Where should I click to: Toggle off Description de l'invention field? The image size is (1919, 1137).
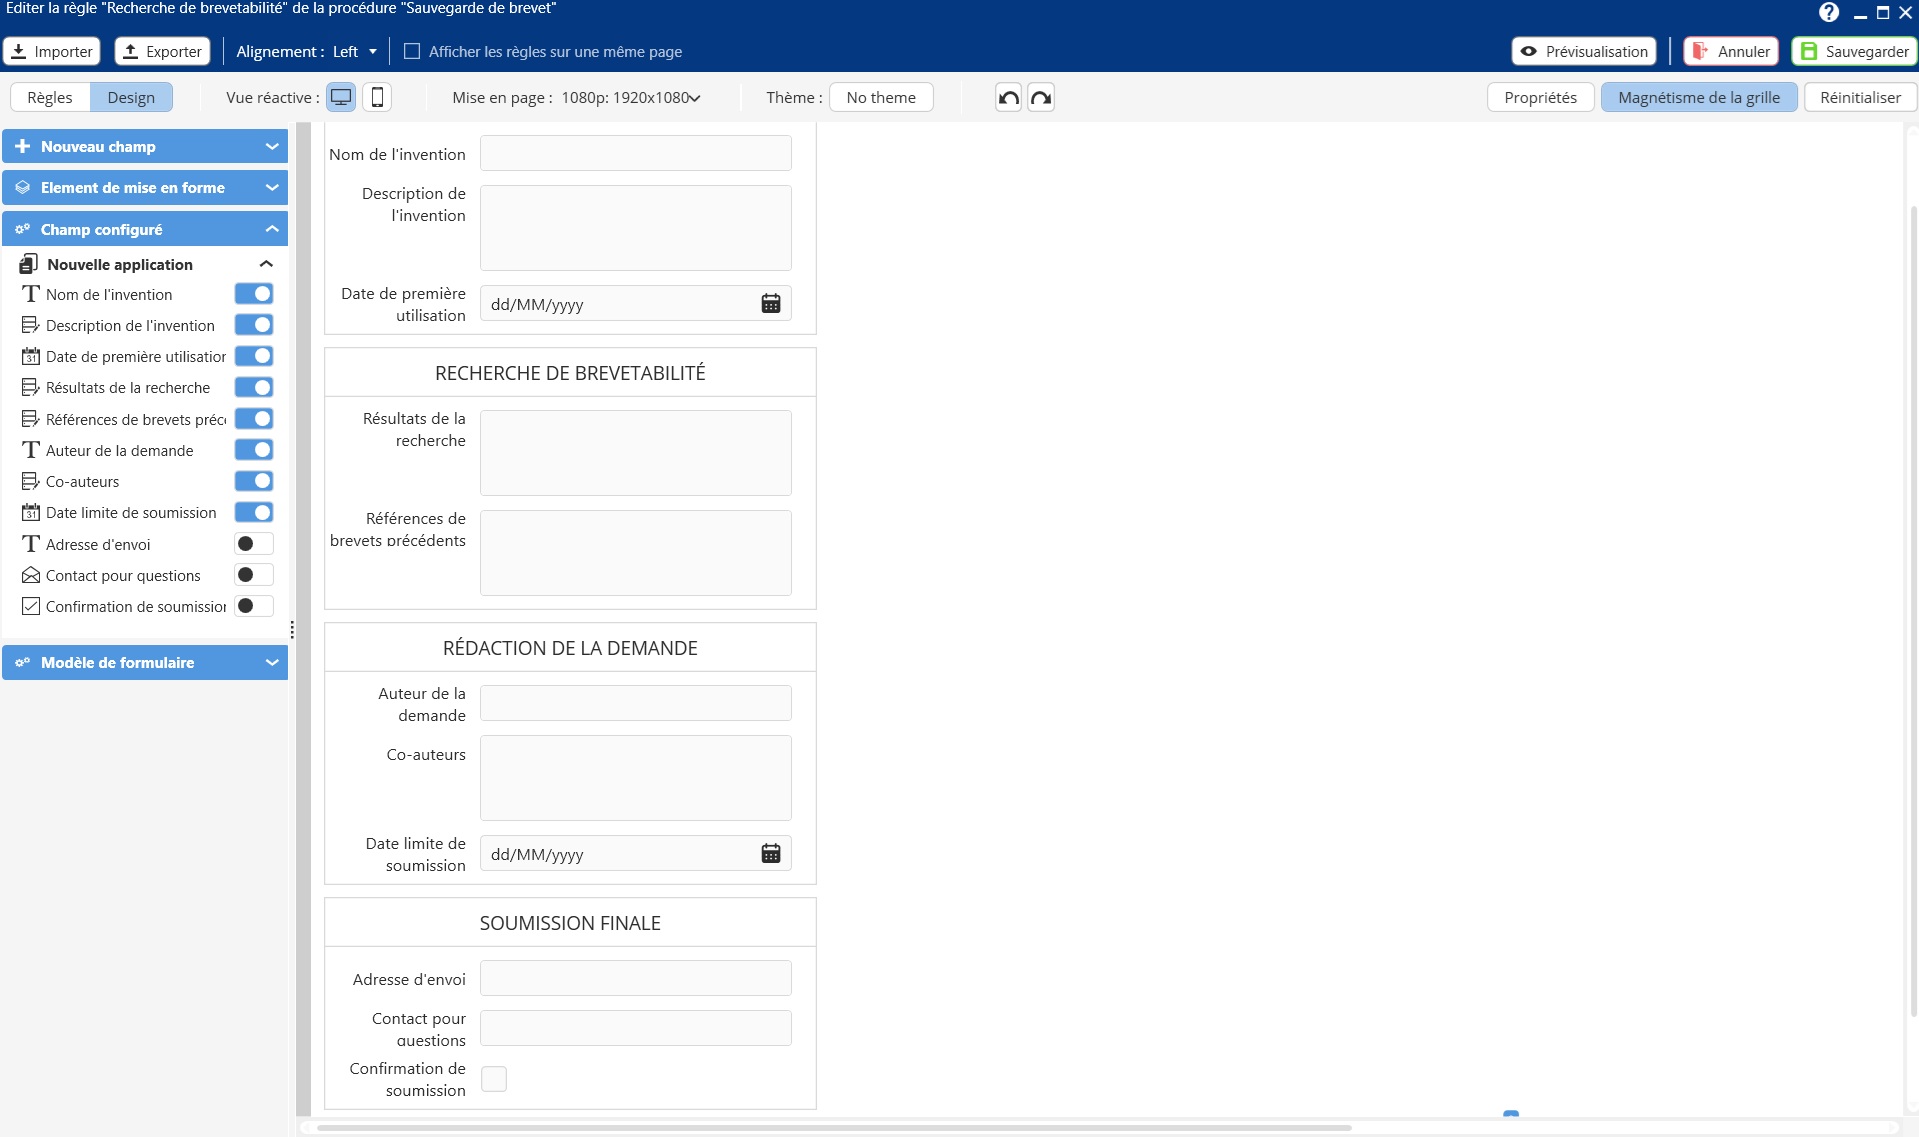tap(254, 325)
